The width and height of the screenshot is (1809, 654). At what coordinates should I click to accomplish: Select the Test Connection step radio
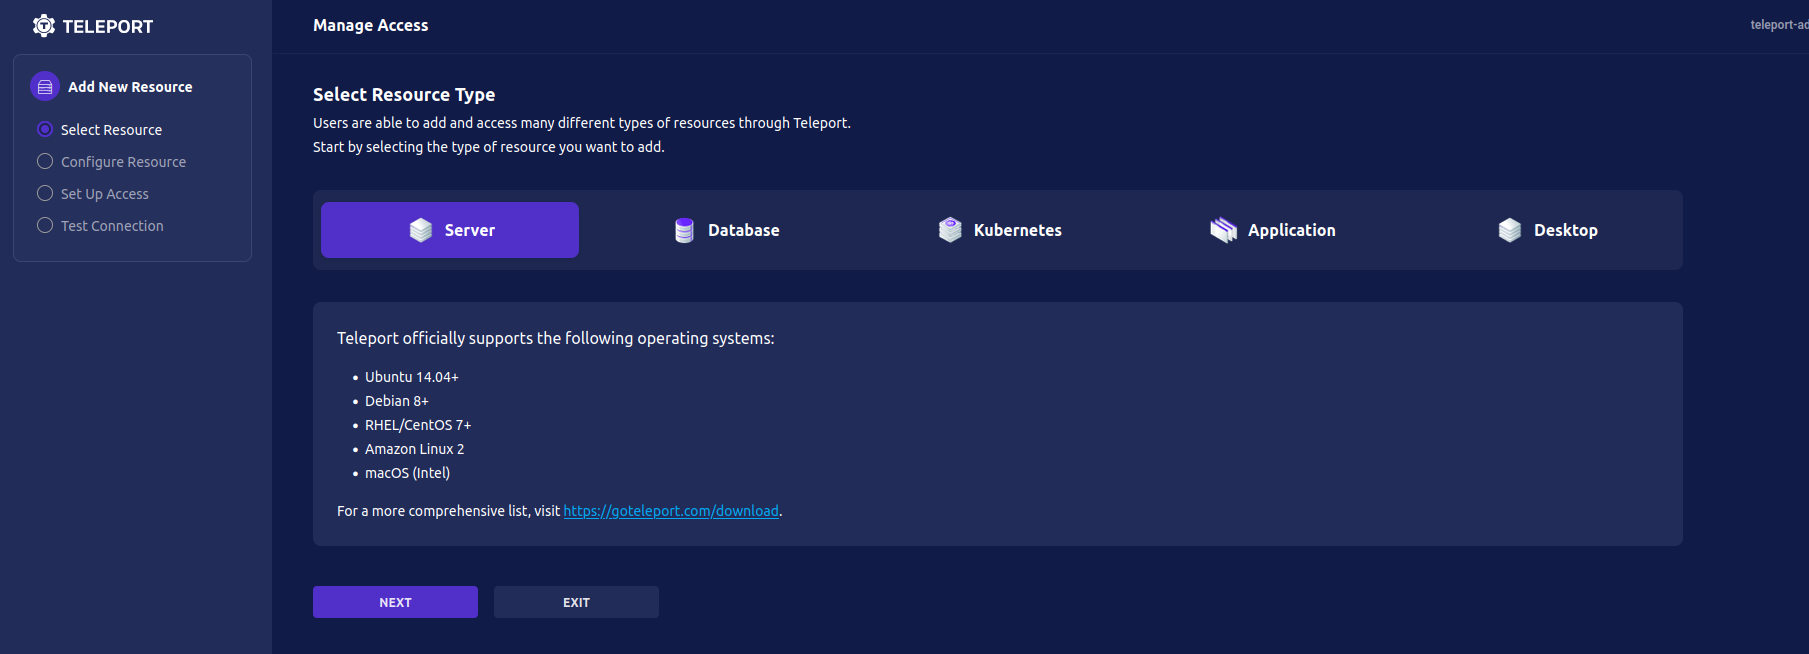pyautogui.click(x=45, y=225)
